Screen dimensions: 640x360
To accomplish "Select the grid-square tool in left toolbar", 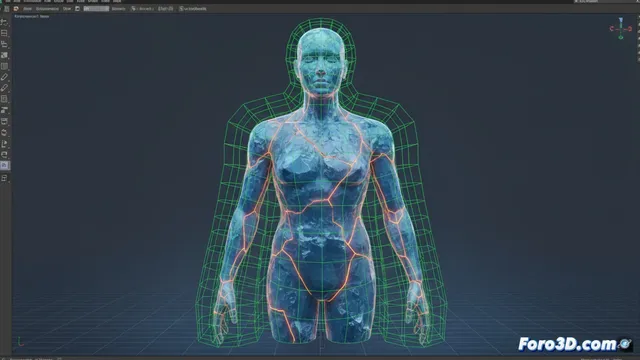I will pos(4,66).
